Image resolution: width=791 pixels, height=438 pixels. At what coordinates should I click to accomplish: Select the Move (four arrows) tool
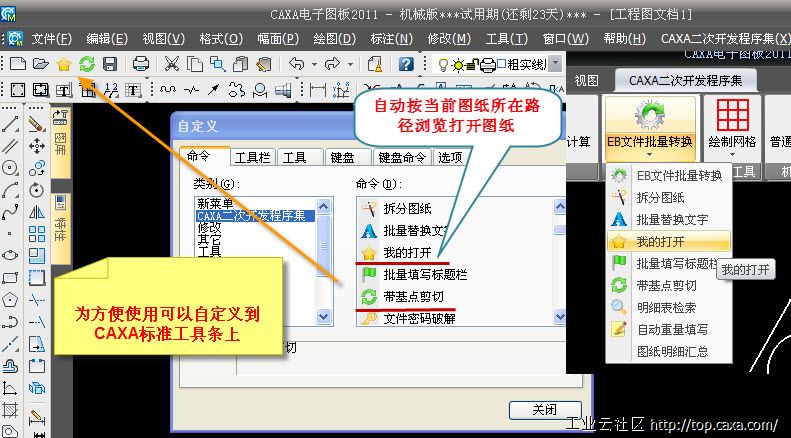(37, 146)
